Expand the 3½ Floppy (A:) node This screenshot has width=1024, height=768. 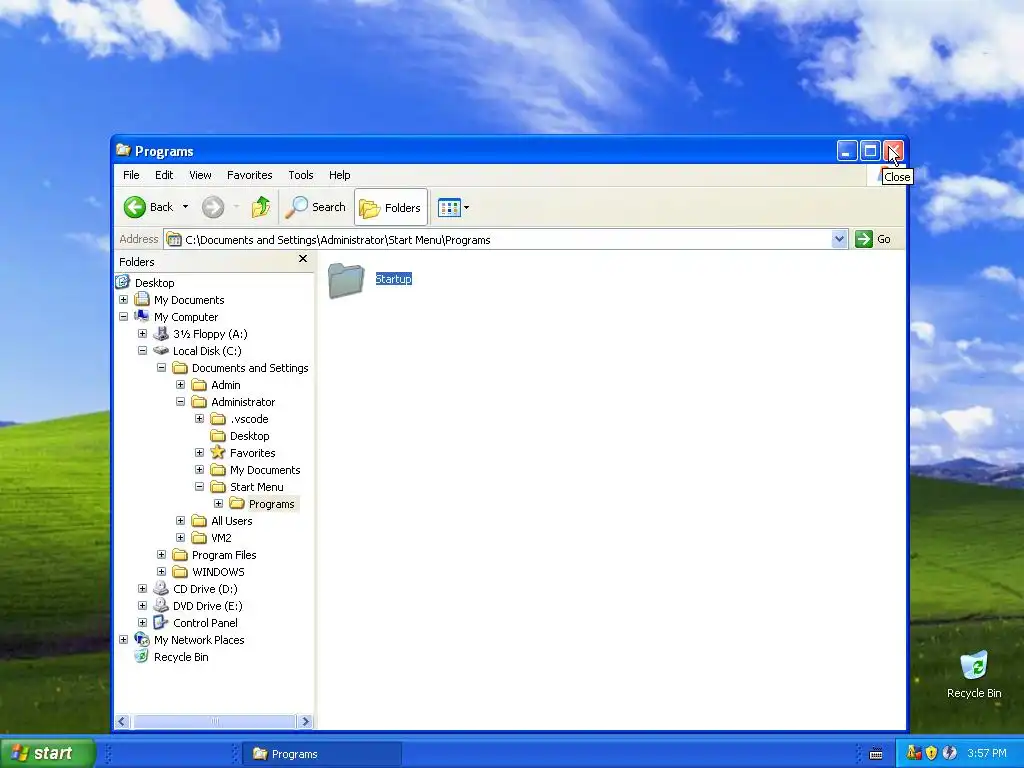[x=142, y=334]
